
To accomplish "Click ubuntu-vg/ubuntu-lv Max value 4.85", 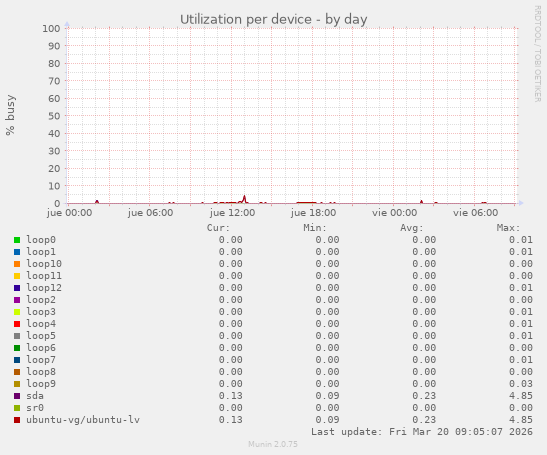I will (521, 420).
